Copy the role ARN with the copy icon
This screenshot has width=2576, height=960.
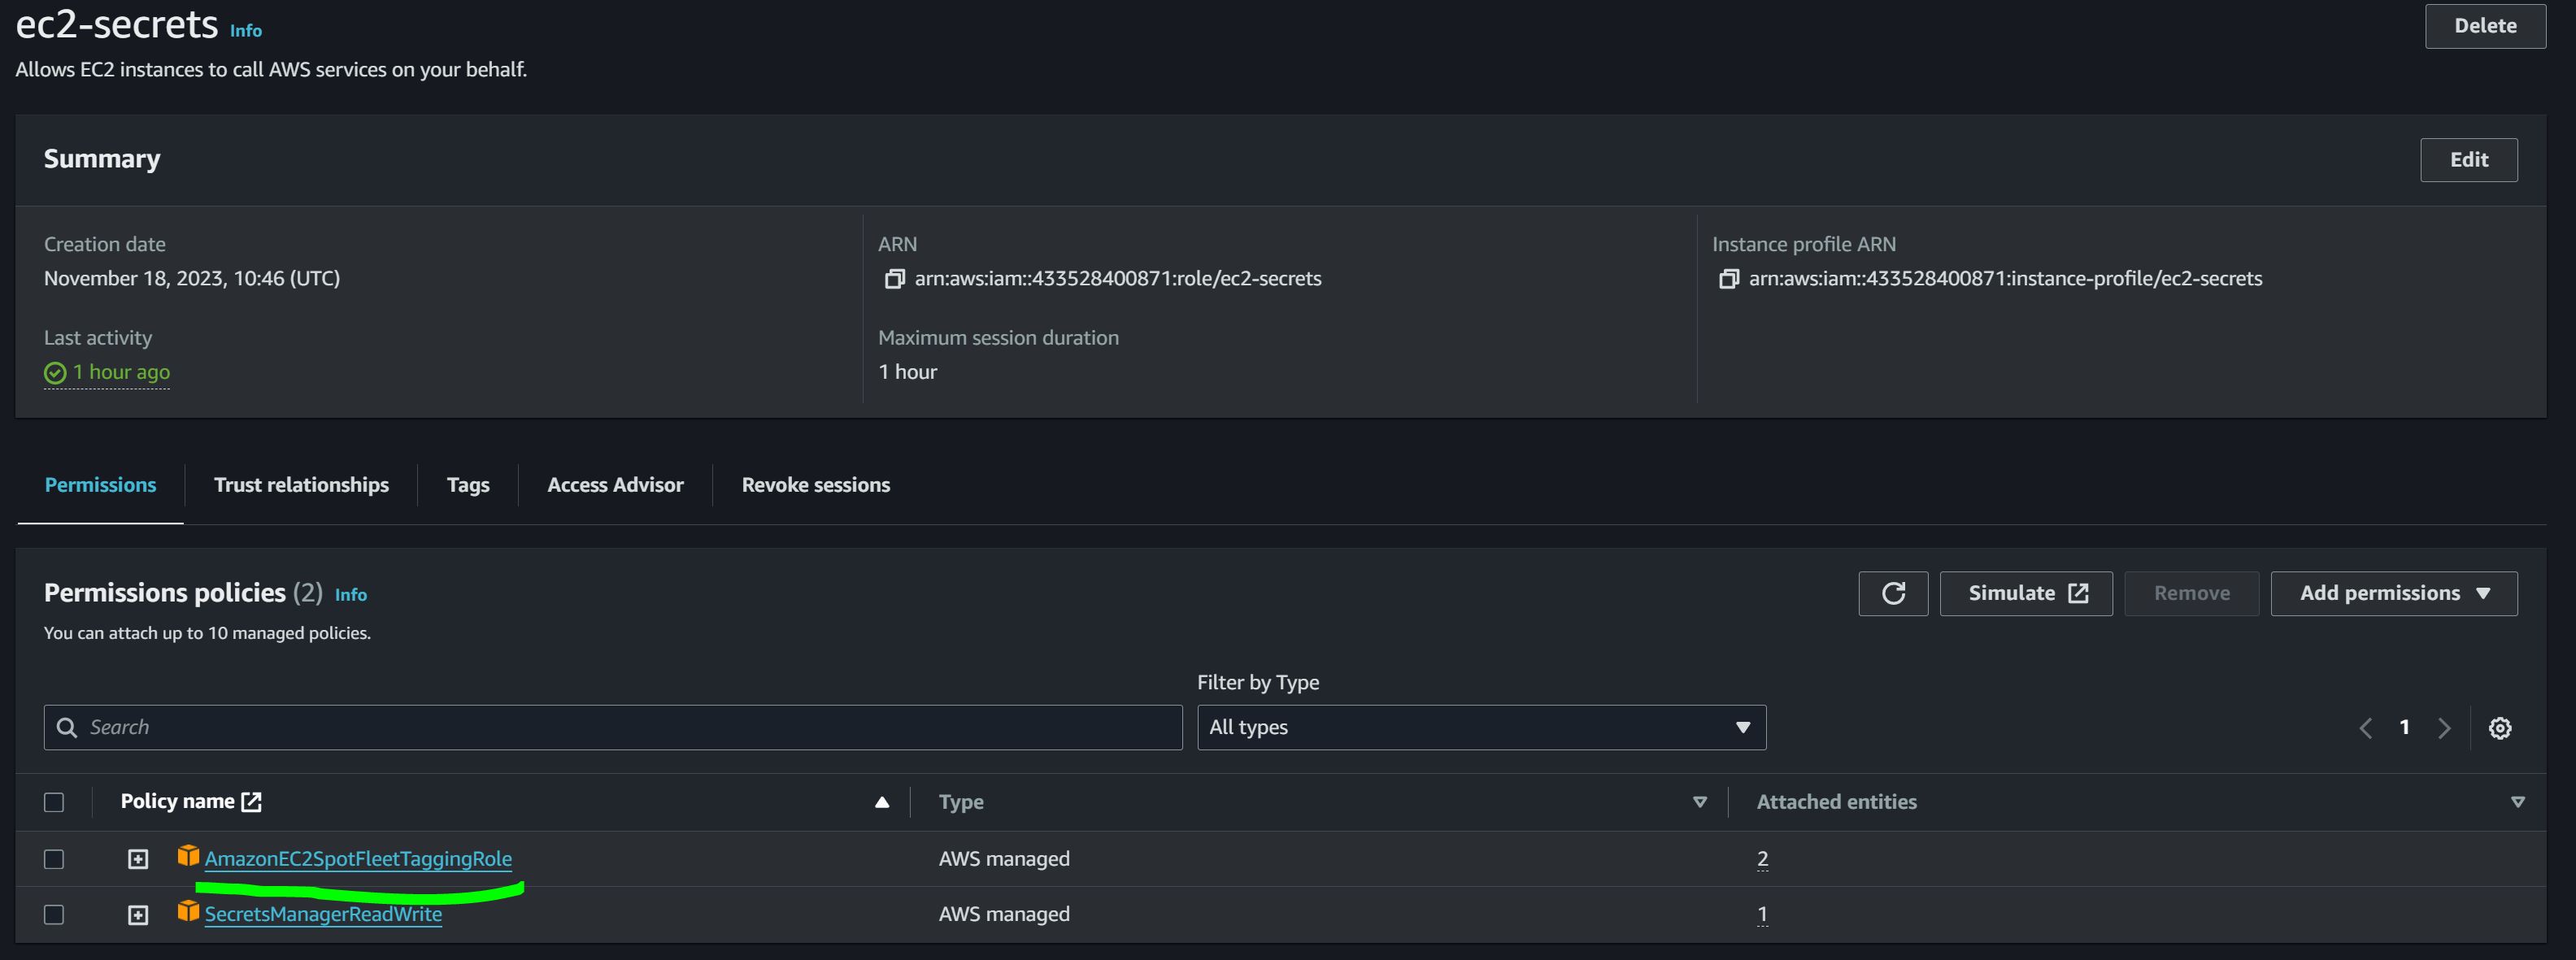(894, 279)
